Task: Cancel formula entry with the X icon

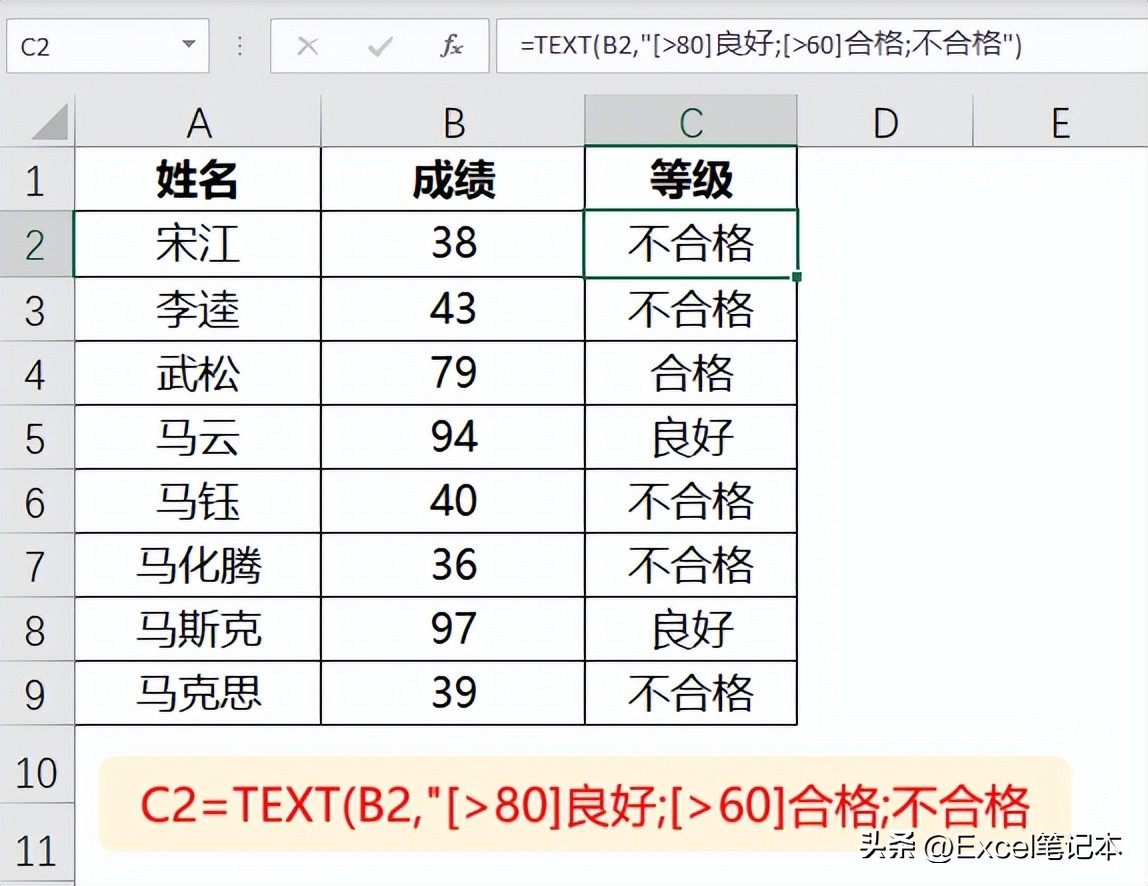Action: click(x=309, y=45)
